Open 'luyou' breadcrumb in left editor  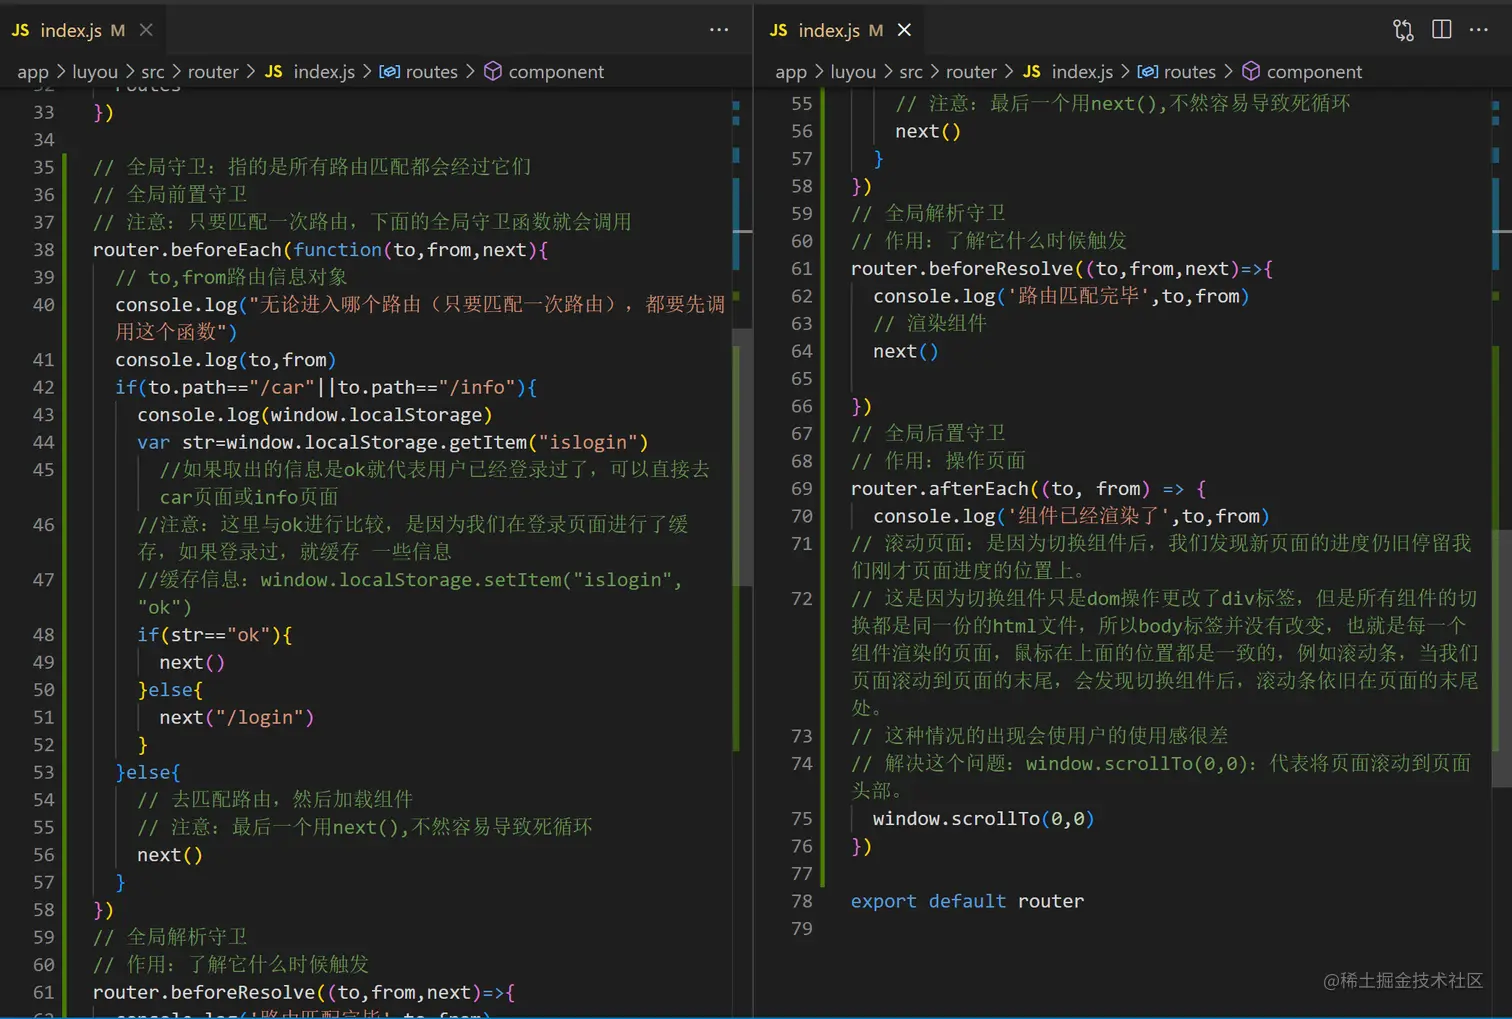(x=95, y=72)
